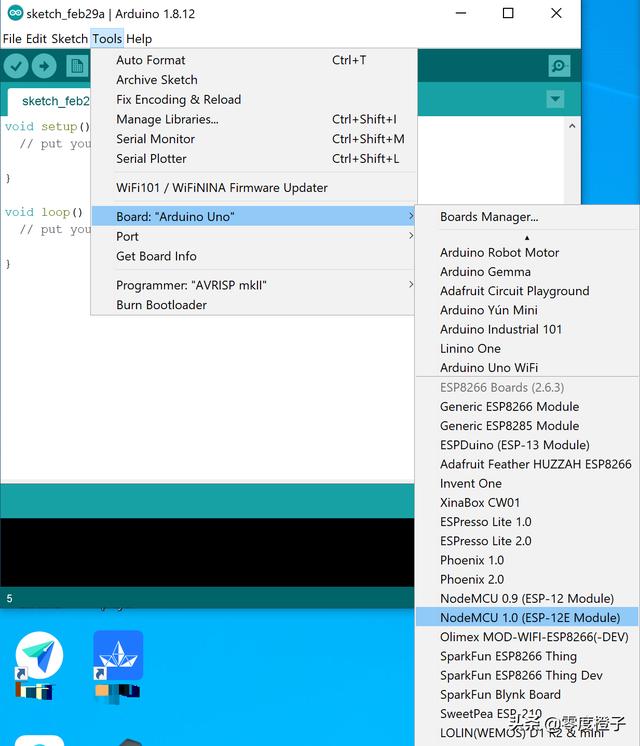The width and height of the screenshot is (640, 746).
Task: Open Serial Plotter entry
Action: pyautogui.click(x=254, y=158)
